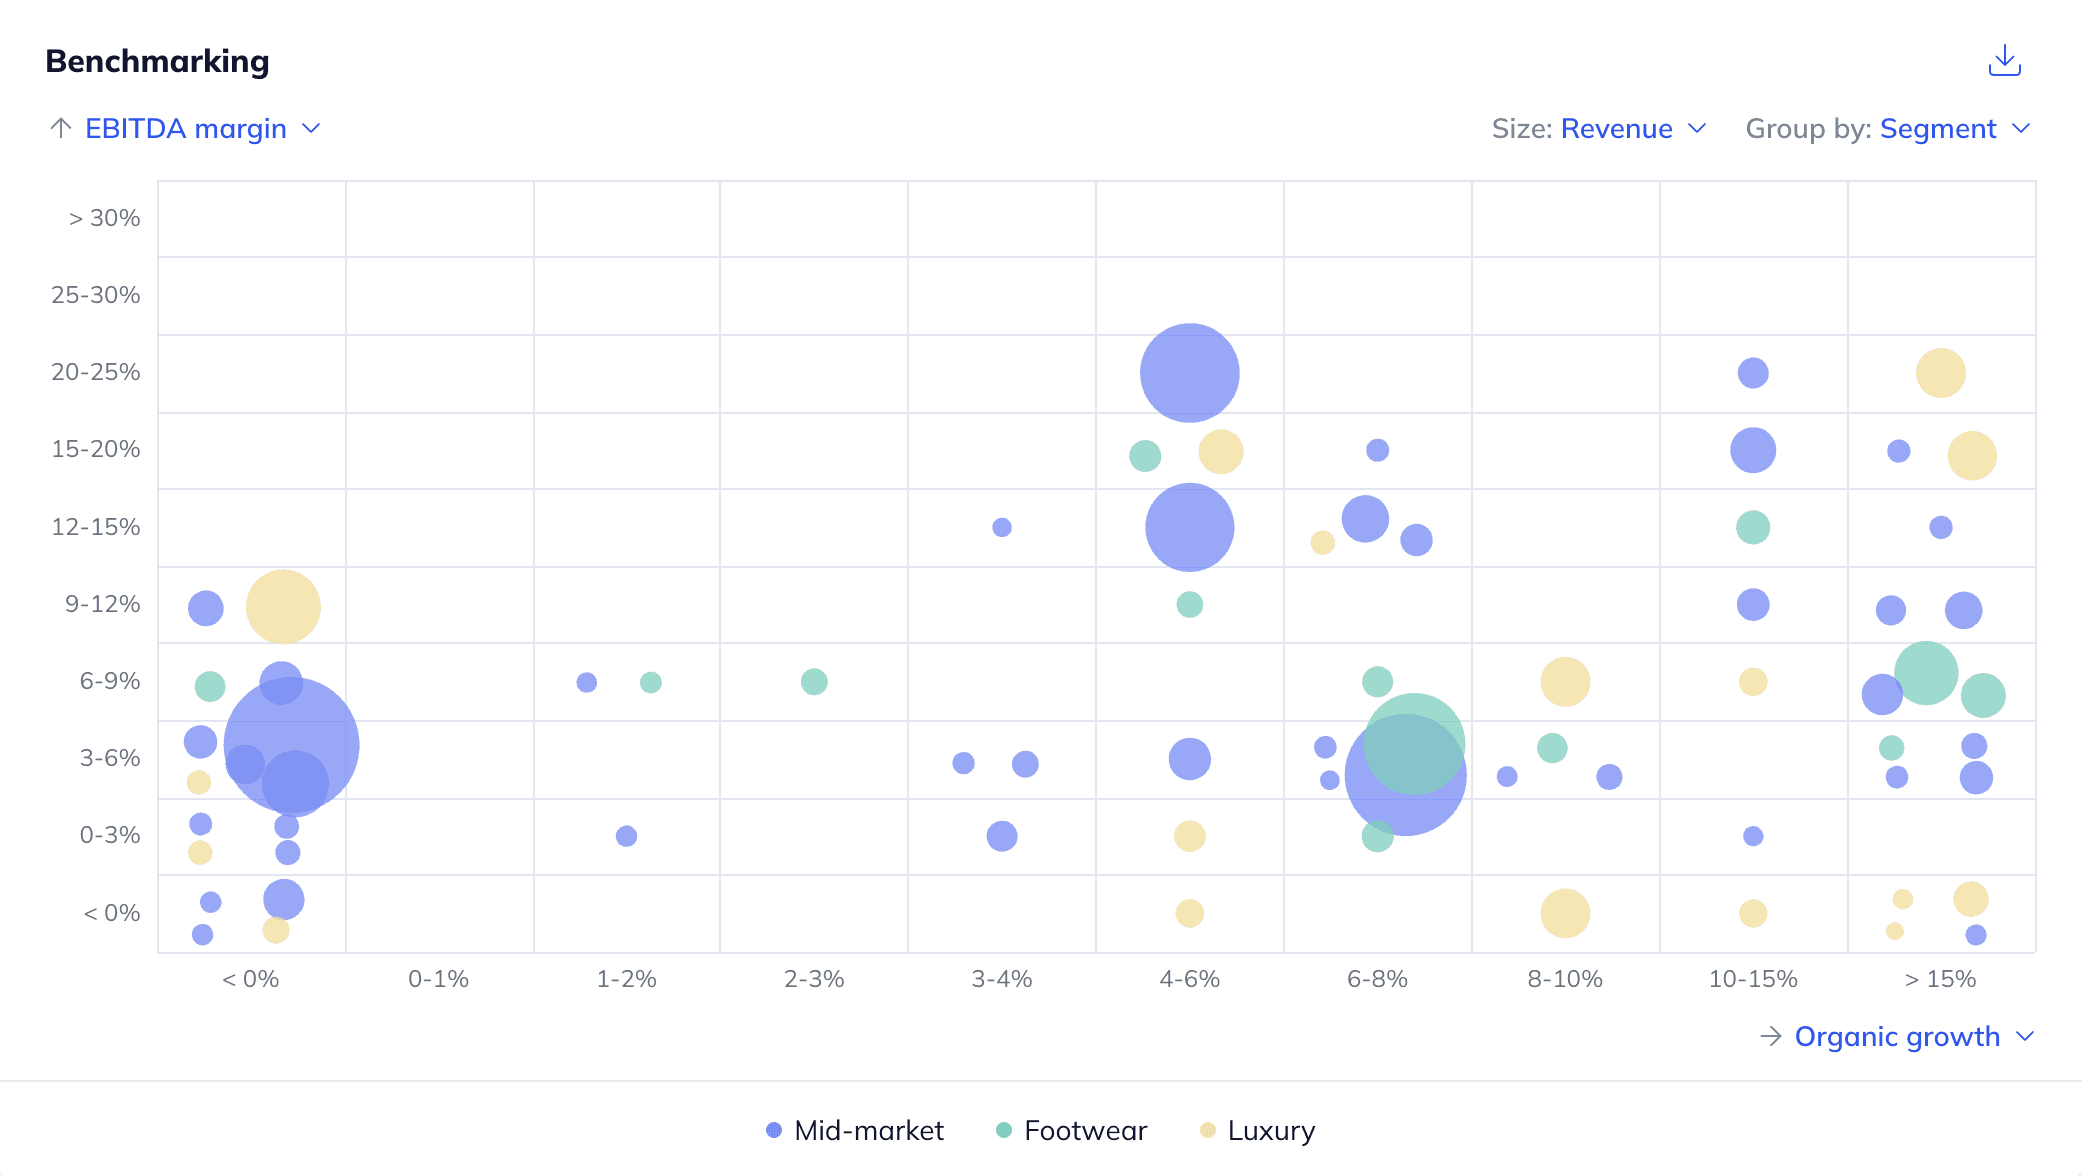Select the Segment group-by text

point(1937,128)
